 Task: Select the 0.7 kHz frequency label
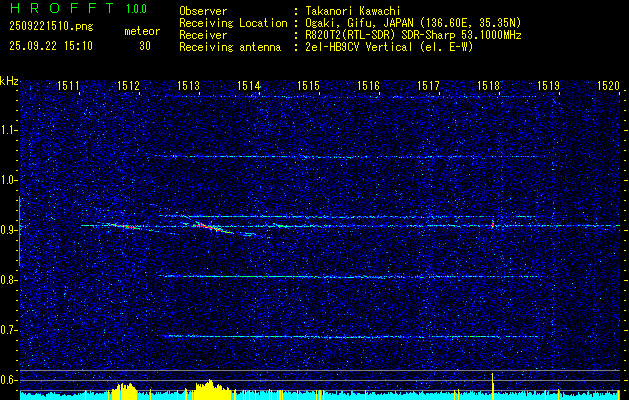click(9, 330)
